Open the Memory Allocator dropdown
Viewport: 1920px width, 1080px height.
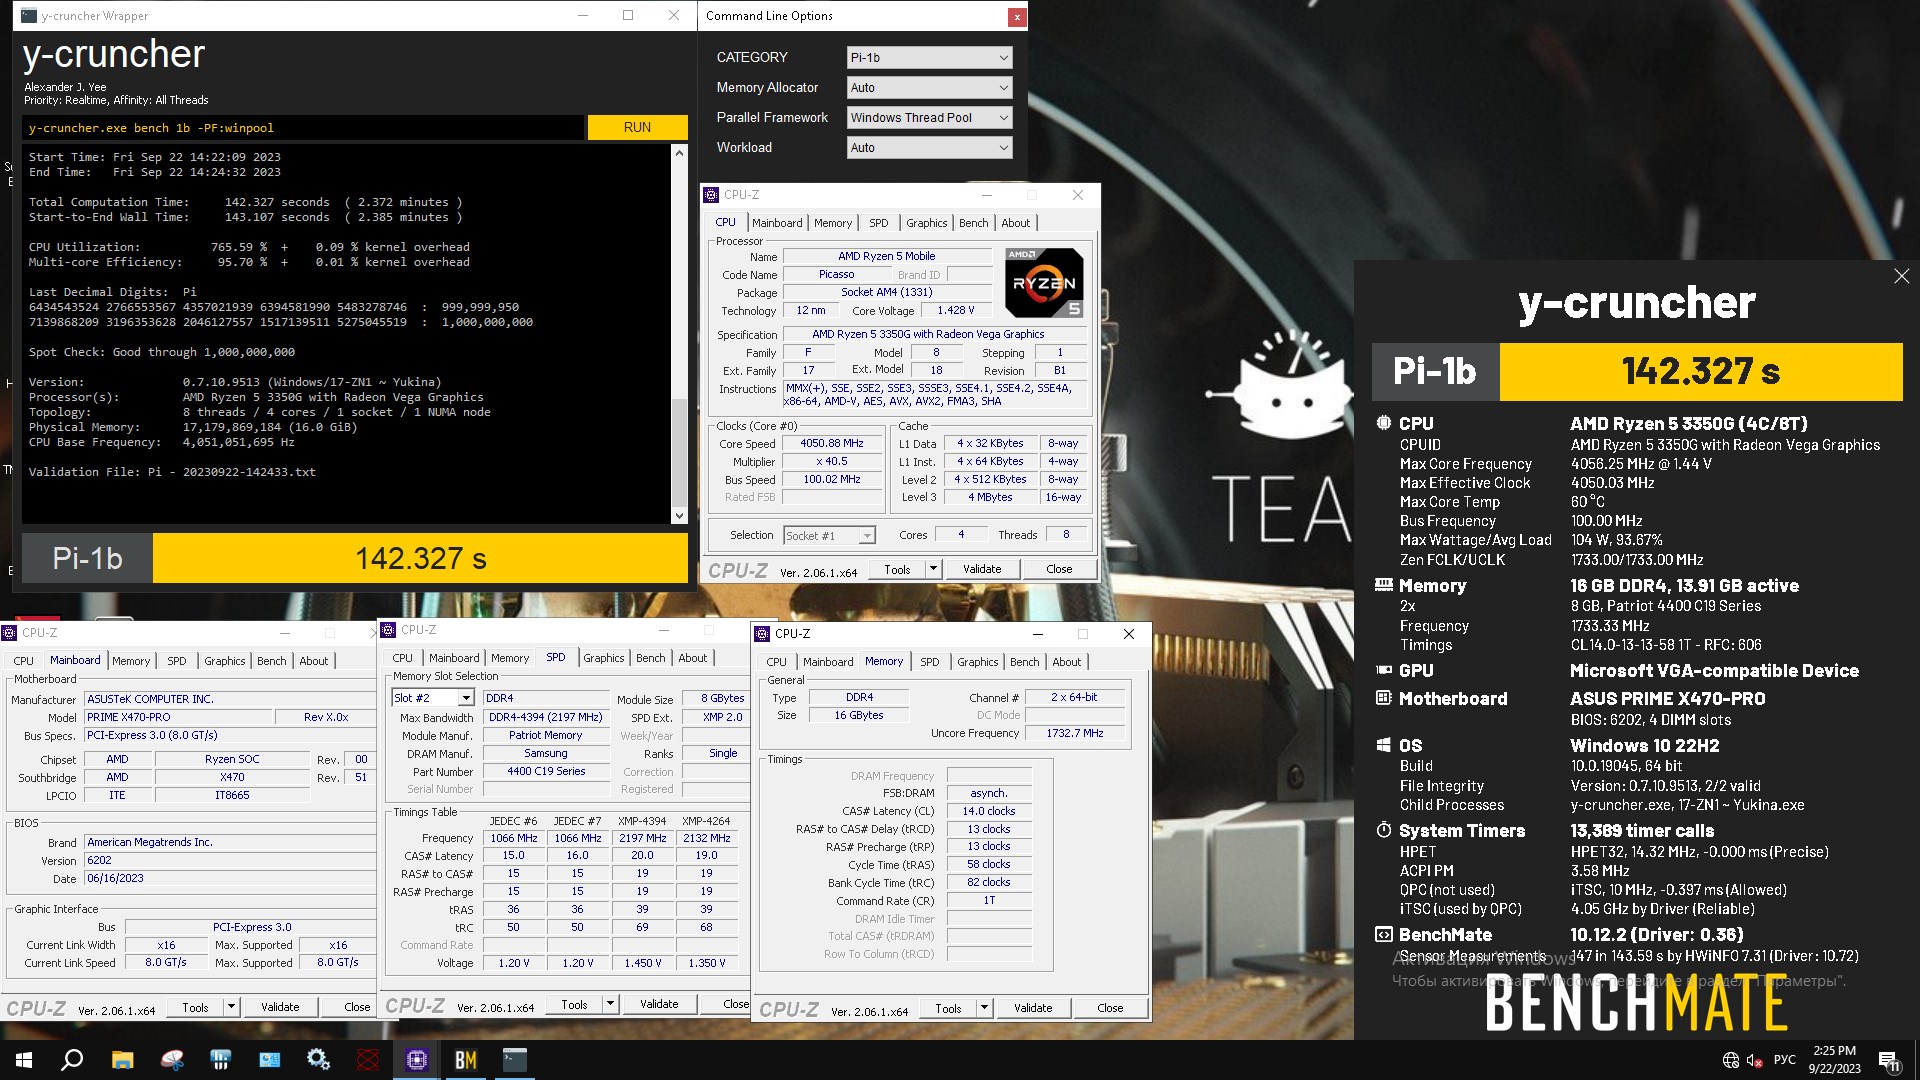coord(929,88)
